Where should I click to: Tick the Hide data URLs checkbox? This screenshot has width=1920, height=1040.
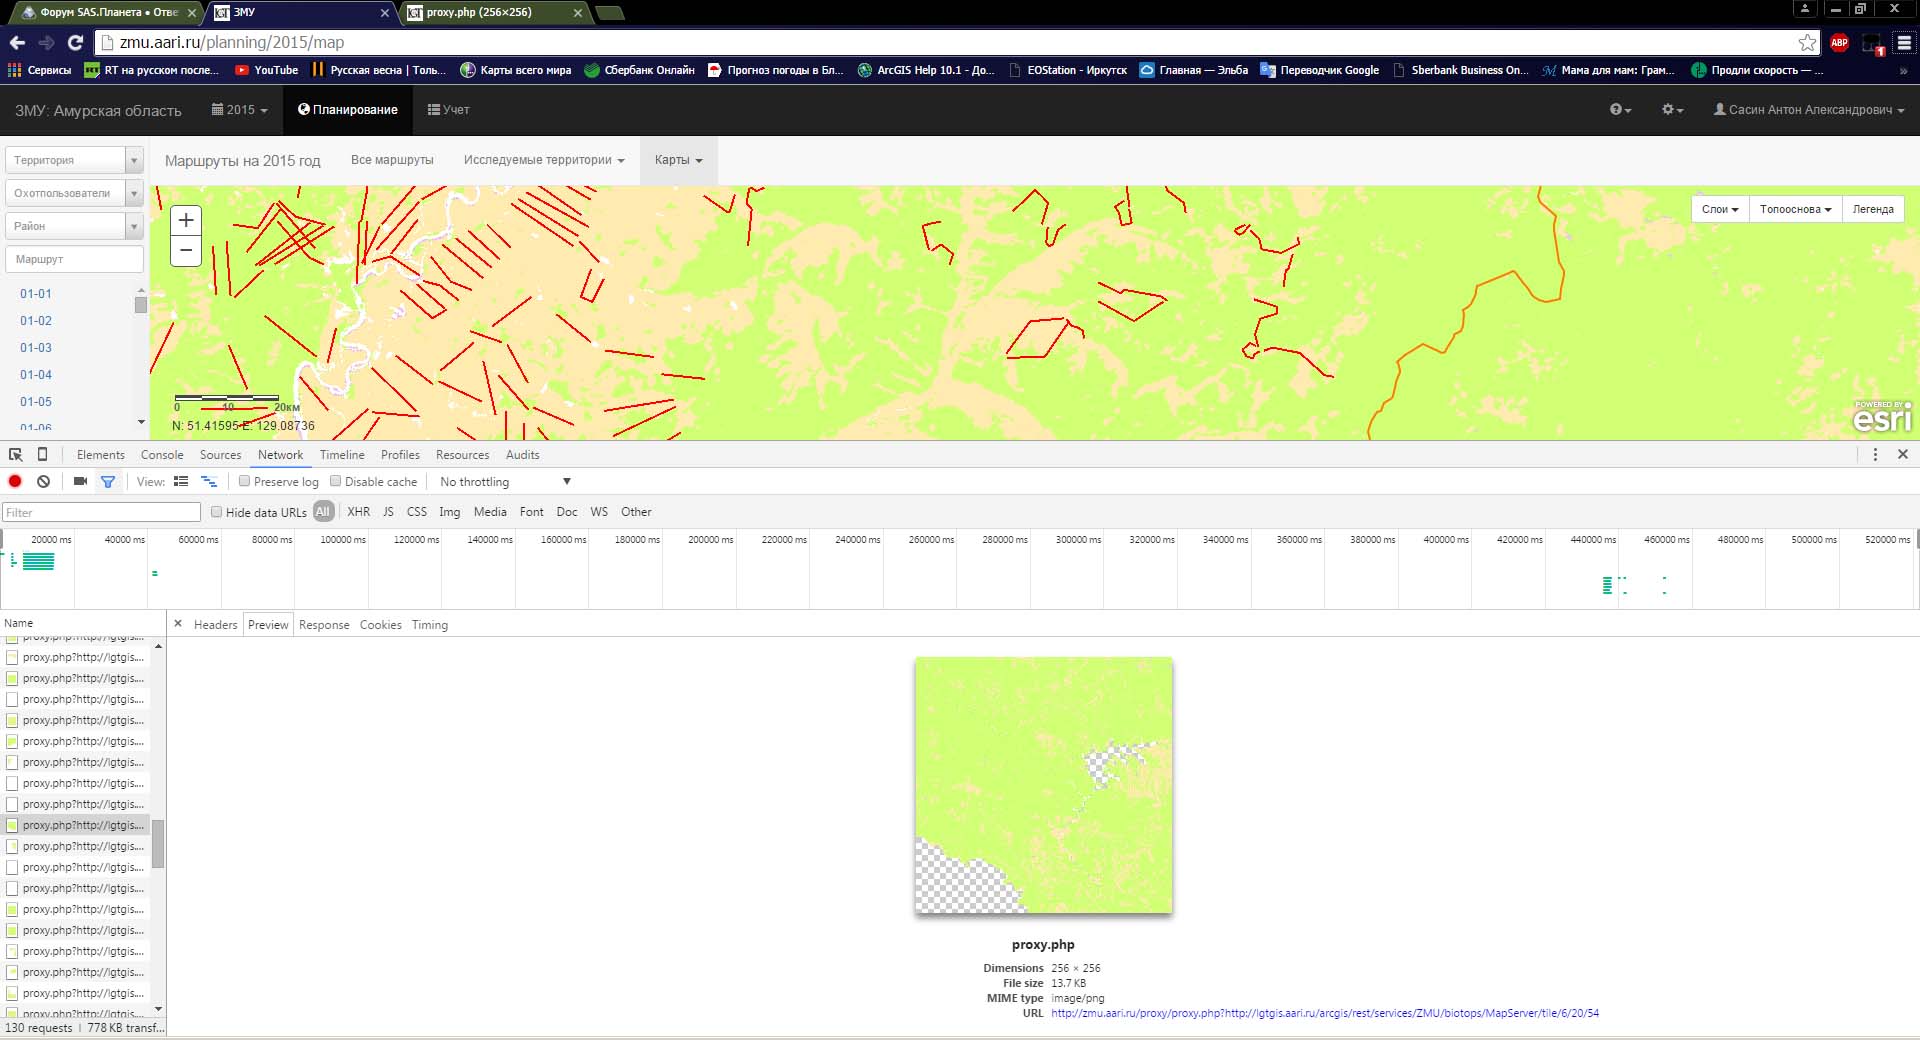pyautogui.click(x=216, y=512)
